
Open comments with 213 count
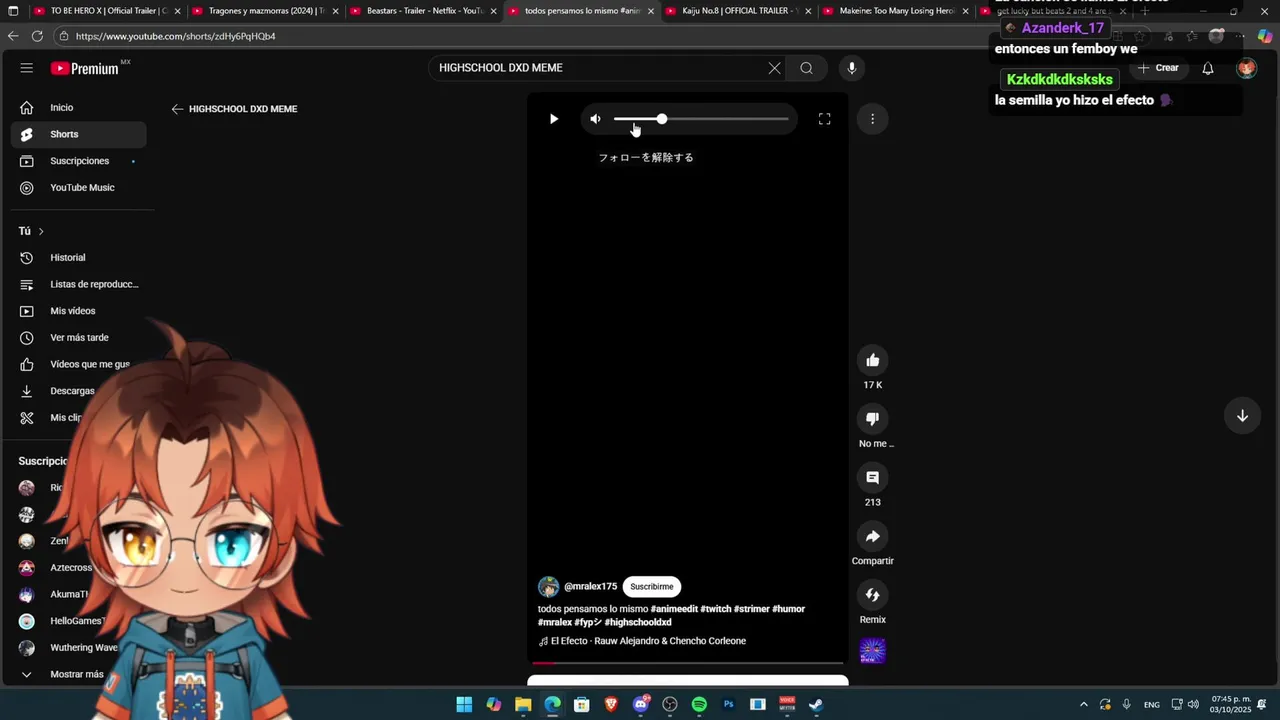click(x=872, y=478)
